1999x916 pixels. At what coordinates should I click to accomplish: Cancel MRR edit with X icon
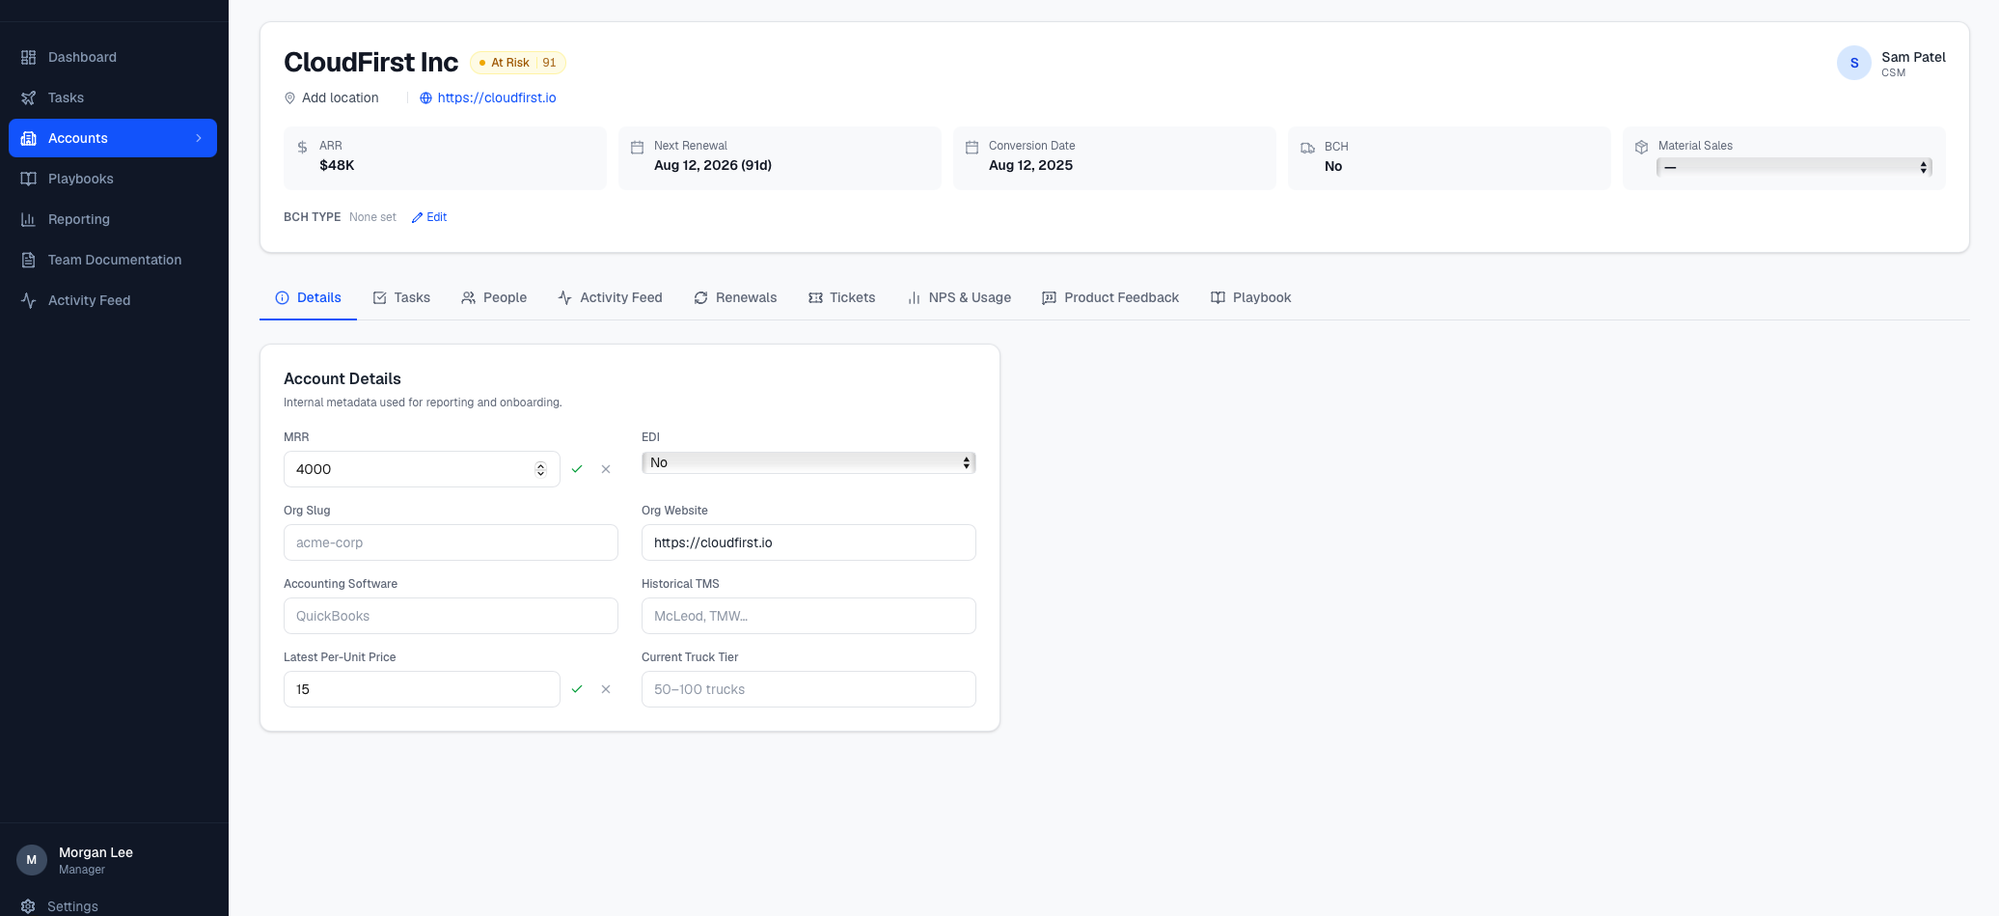point(606,469)
